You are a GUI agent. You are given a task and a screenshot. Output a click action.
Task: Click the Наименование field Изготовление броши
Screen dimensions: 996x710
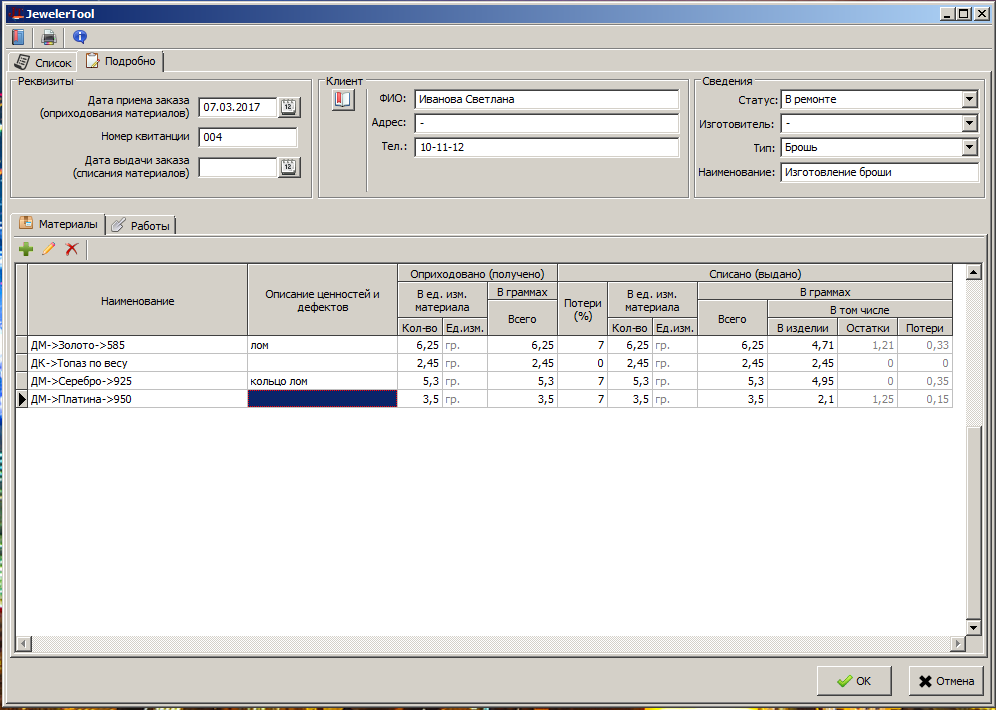pos(879,172)
